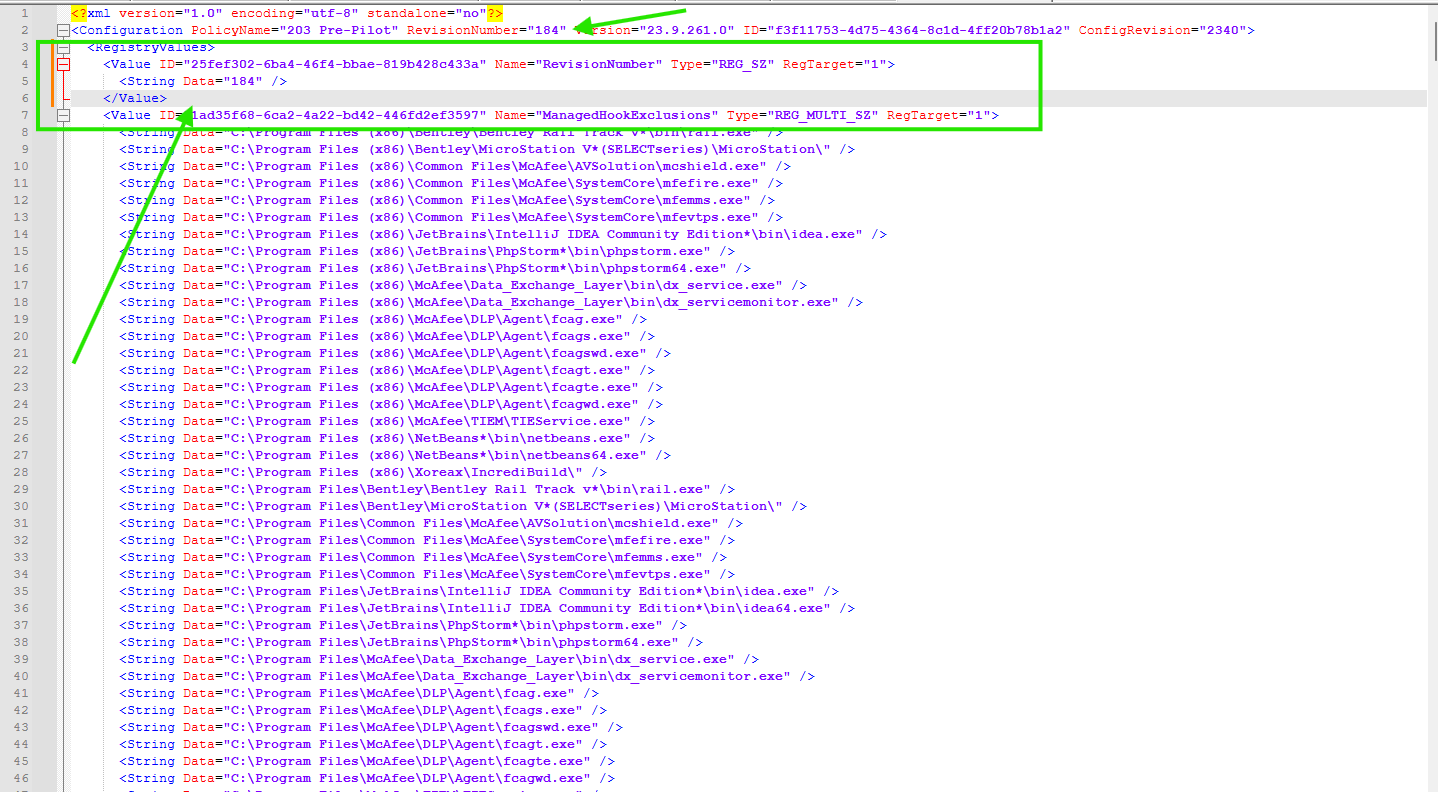Image resolution: width=1438 pixels, height=792 pixels.
Task: Click line 27 x86 netbeans64.exe path
Action: [435, 455]
